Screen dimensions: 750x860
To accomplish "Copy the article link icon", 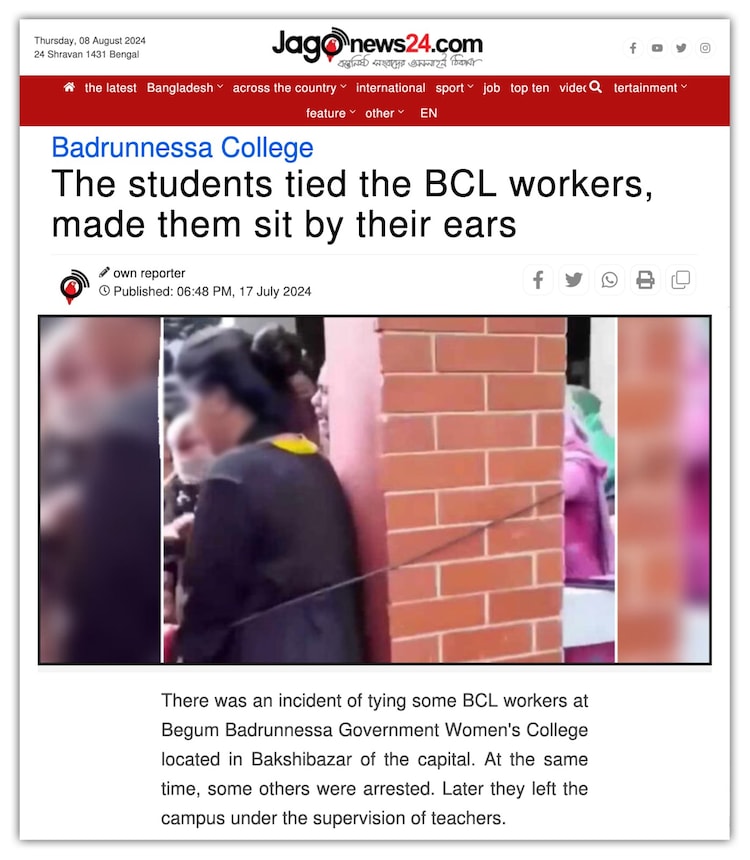I will click(681, 280).
